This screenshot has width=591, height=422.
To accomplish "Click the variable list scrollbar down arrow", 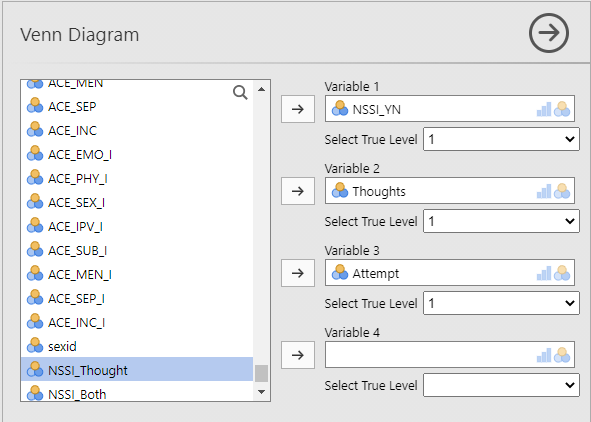I will click(262, 392).
